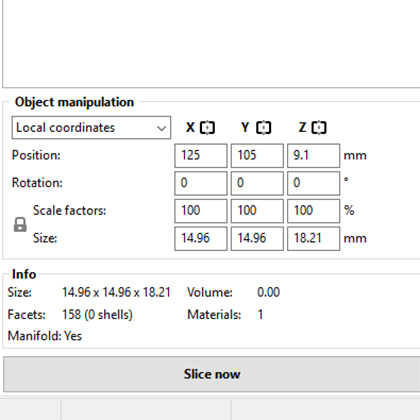Click the Size Y field showing 14.96
420x420 pixels.
(x=257, y=239)
